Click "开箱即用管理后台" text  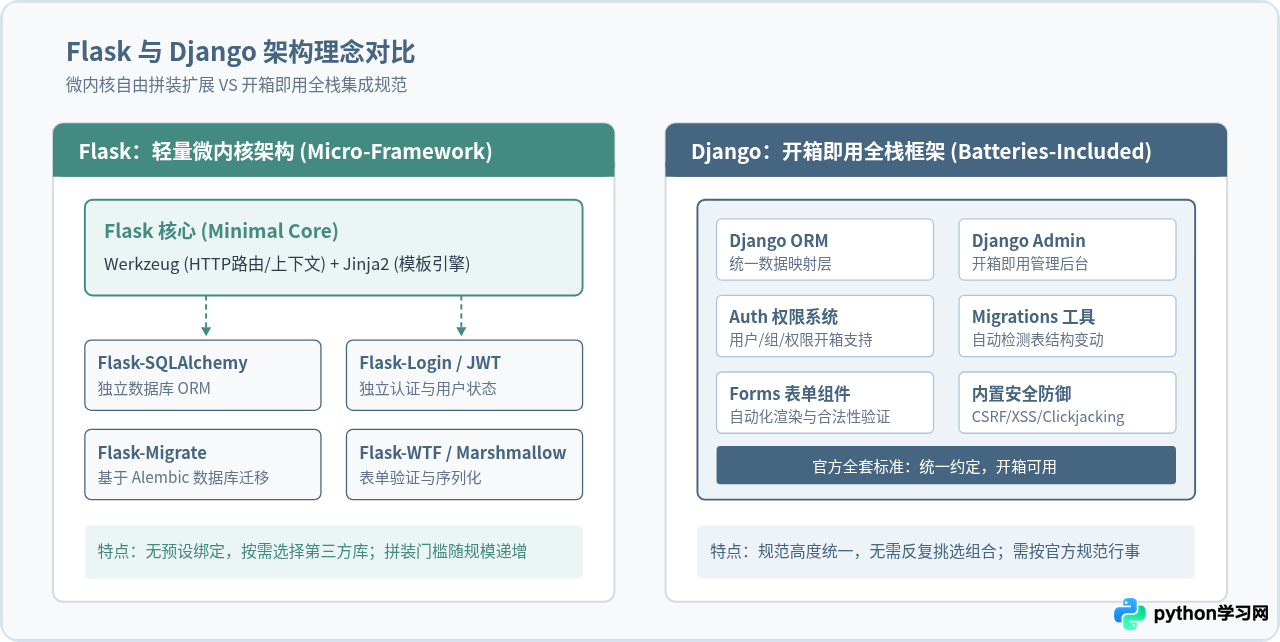(1030, 264)
